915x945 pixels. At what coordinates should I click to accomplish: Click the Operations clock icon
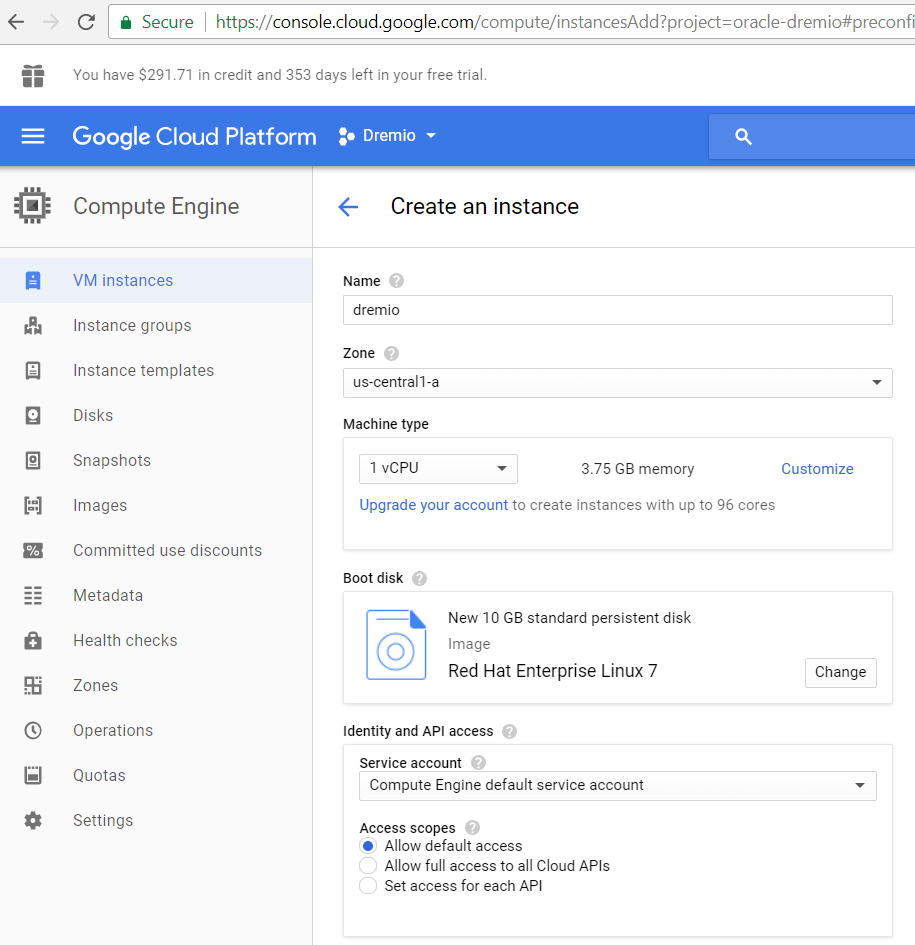click(x=33, y=730)
